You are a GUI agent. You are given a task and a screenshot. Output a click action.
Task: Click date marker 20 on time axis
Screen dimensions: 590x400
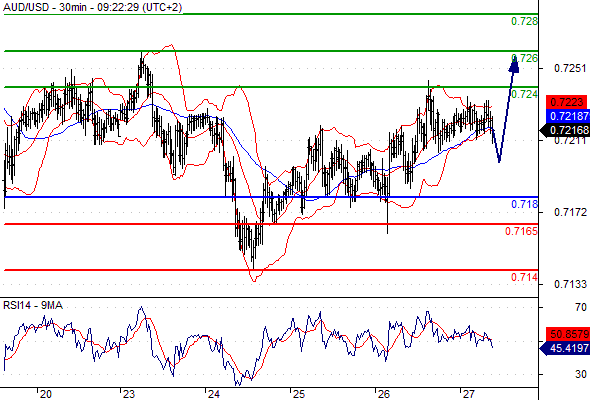46,394
